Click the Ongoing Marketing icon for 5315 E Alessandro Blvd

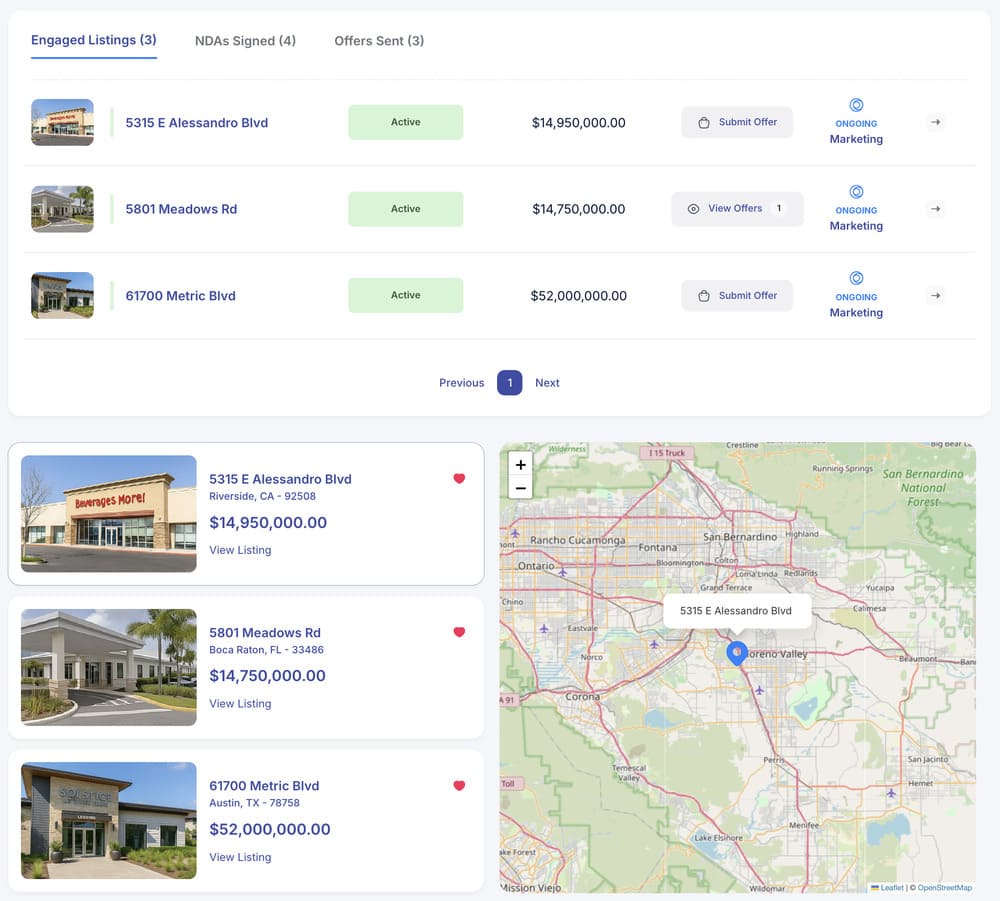point(856,104)
